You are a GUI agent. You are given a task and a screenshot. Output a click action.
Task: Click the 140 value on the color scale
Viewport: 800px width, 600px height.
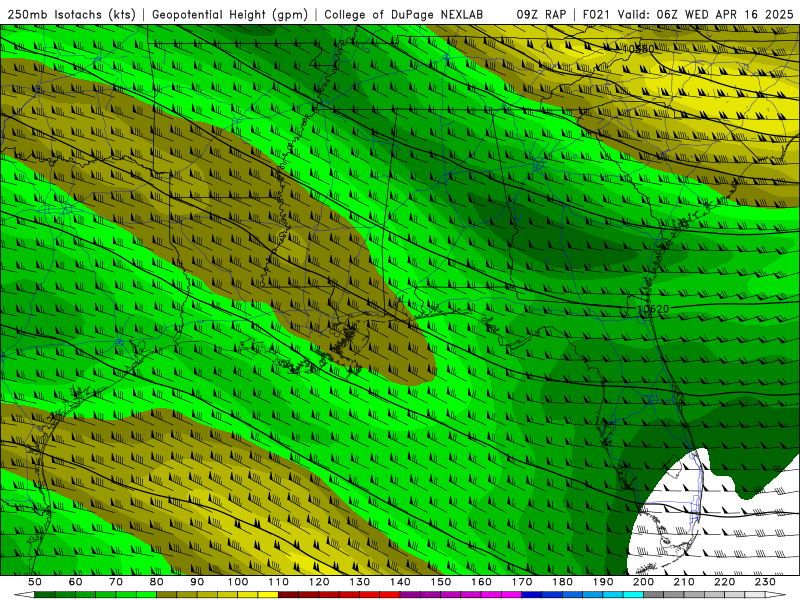tap(400, 582)
